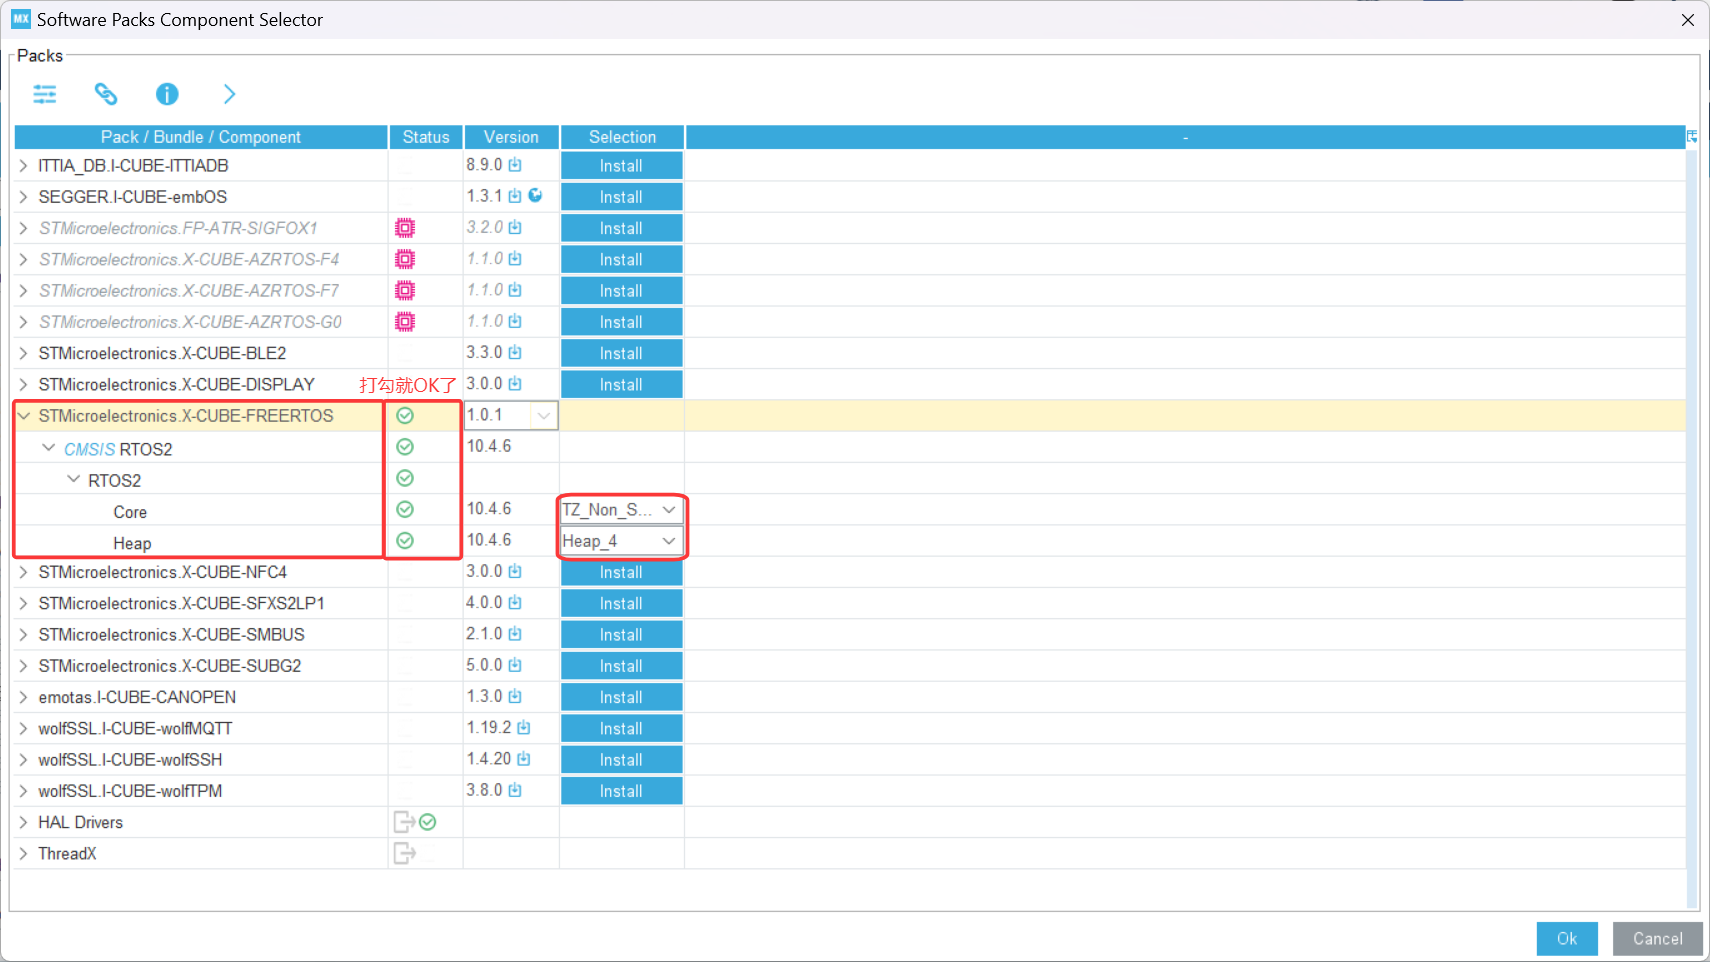Install the X-CUBE-DISPLAY pack
Screen dimensions: 1710x962
tap(621, 385)
